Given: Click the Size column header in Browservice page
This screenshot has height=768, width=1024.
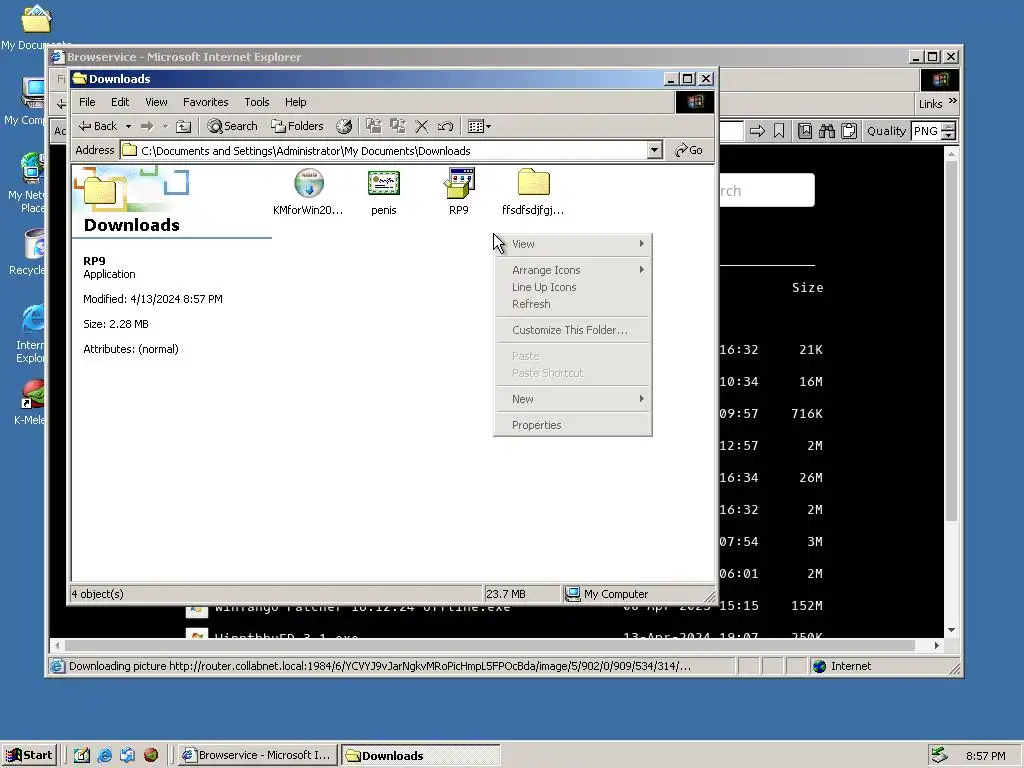Looking at the screenshot, I should click(807, 287).
